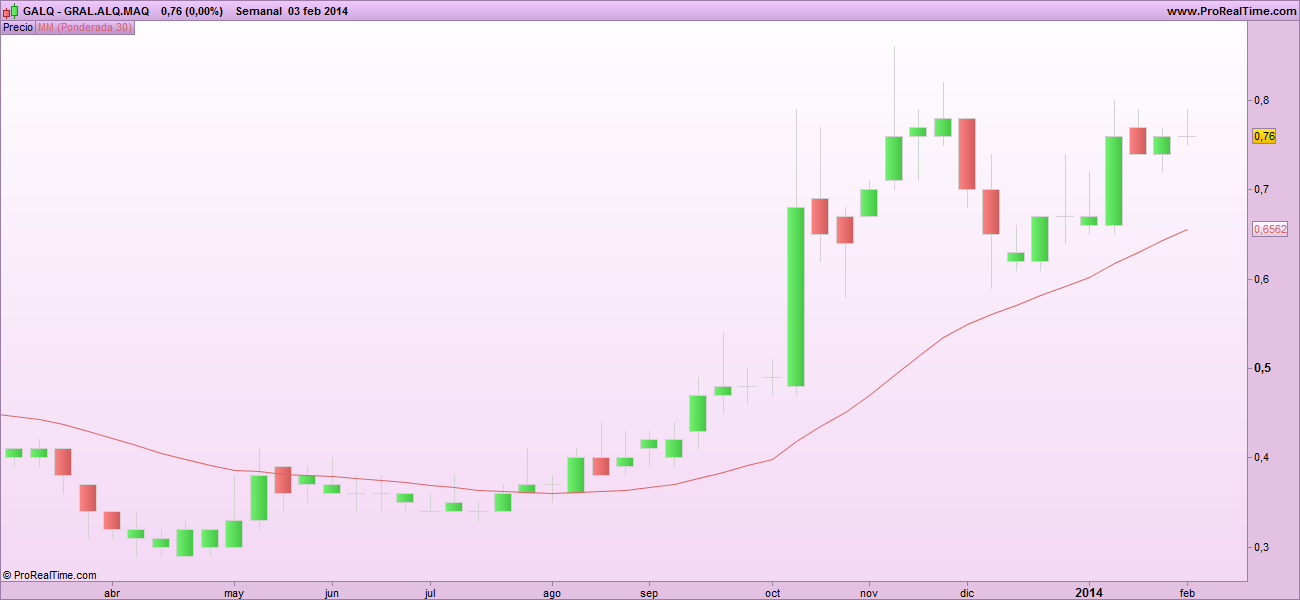Click the GALQ - GRAL.ALQ.MAQ ticker title

click(x=86, y=11)
